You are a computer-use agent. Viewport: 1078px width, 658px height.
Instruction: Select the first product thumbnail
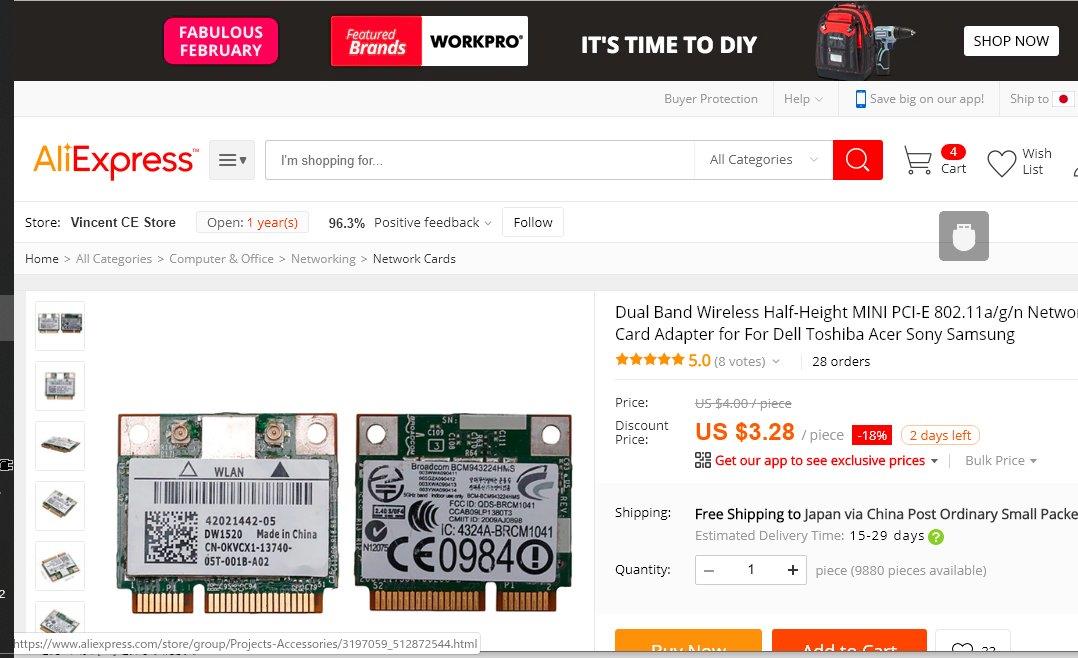[x=60, y=325]
